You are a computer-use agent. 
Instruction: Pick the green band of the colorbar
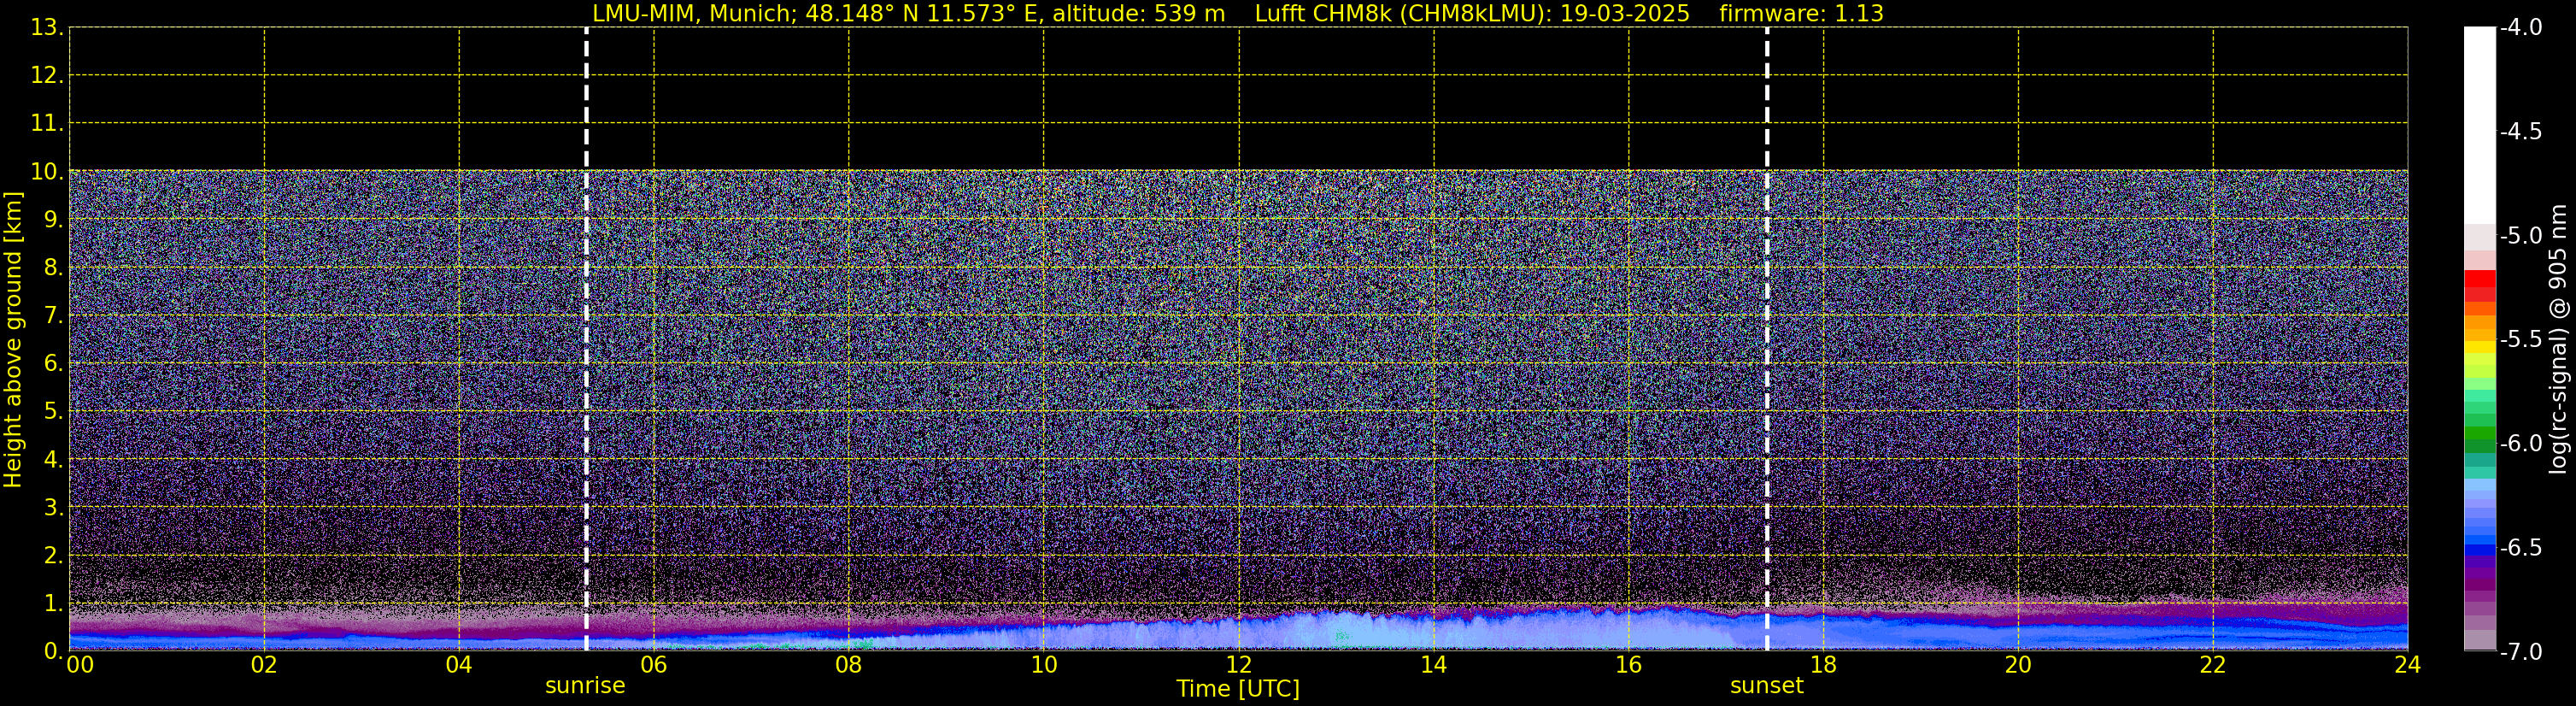coord(2480,433)
